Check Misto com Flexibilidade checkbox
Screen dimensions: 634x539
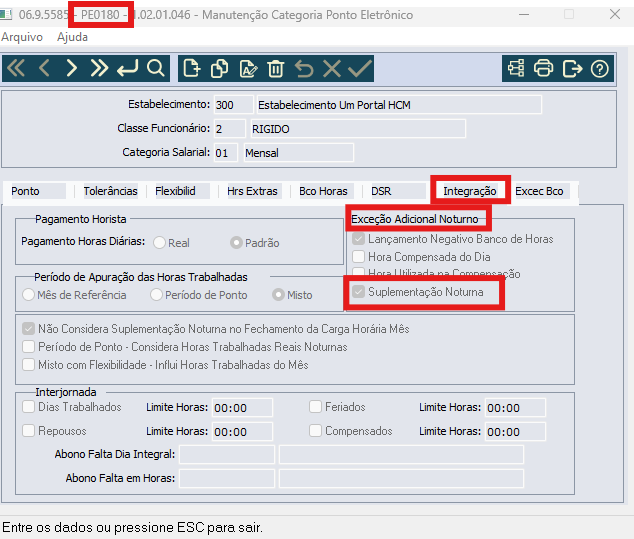click(28, 364)
